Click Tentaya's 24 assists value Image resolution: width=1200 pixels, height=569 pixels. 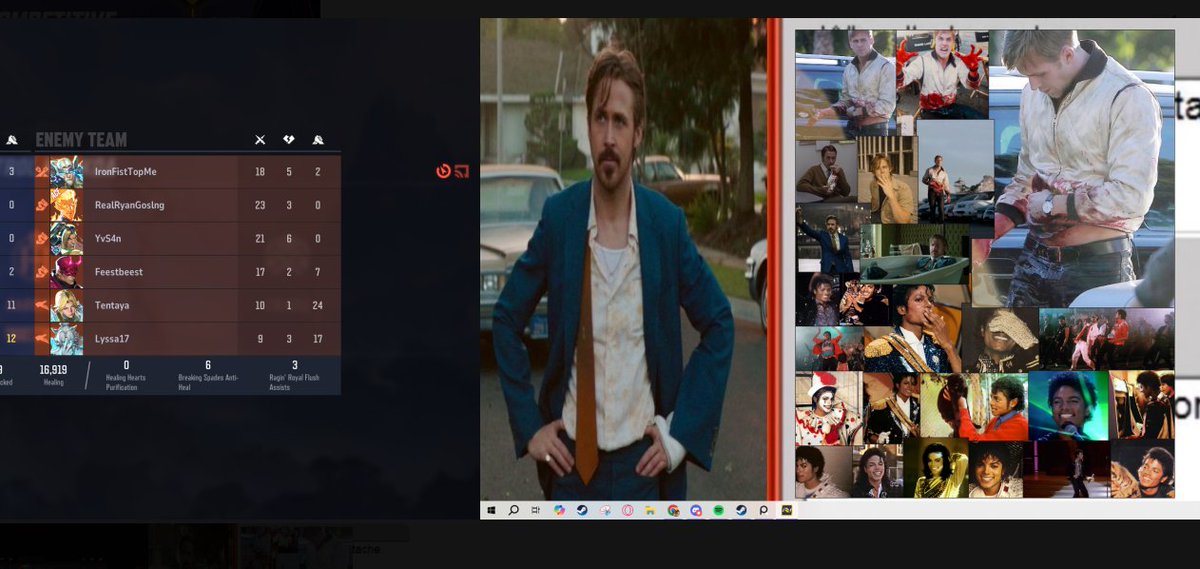pos(317,306)
